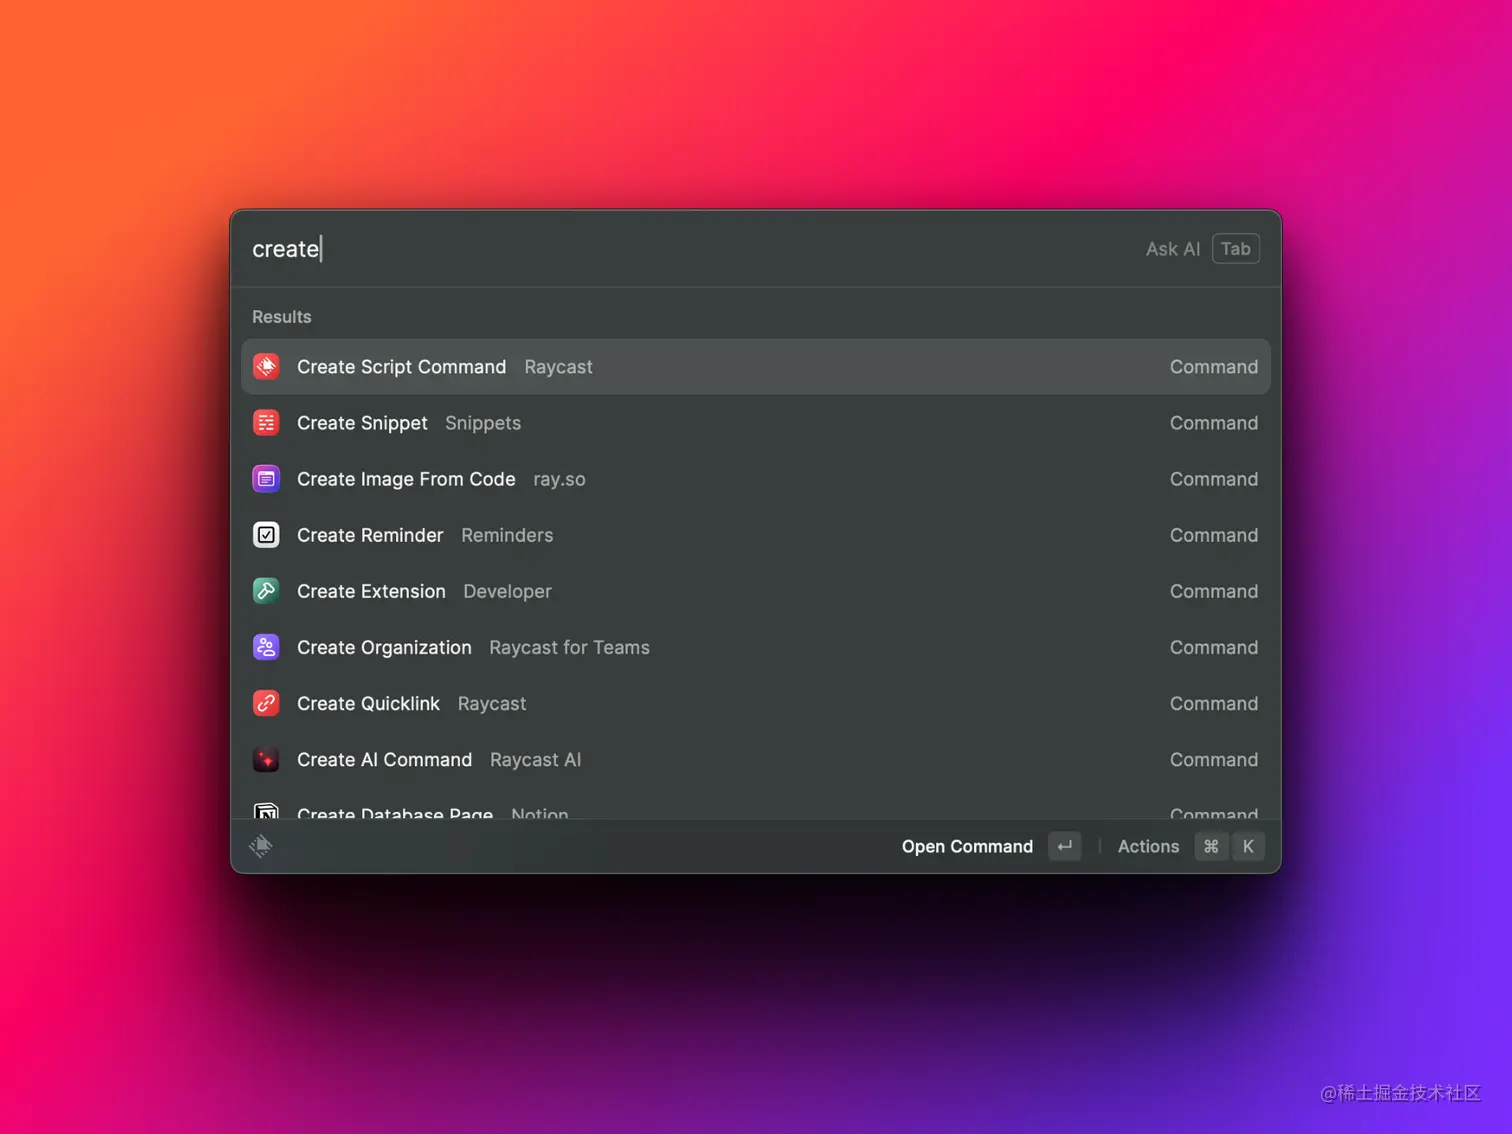Select the Create Reminder result

(755, 535)
